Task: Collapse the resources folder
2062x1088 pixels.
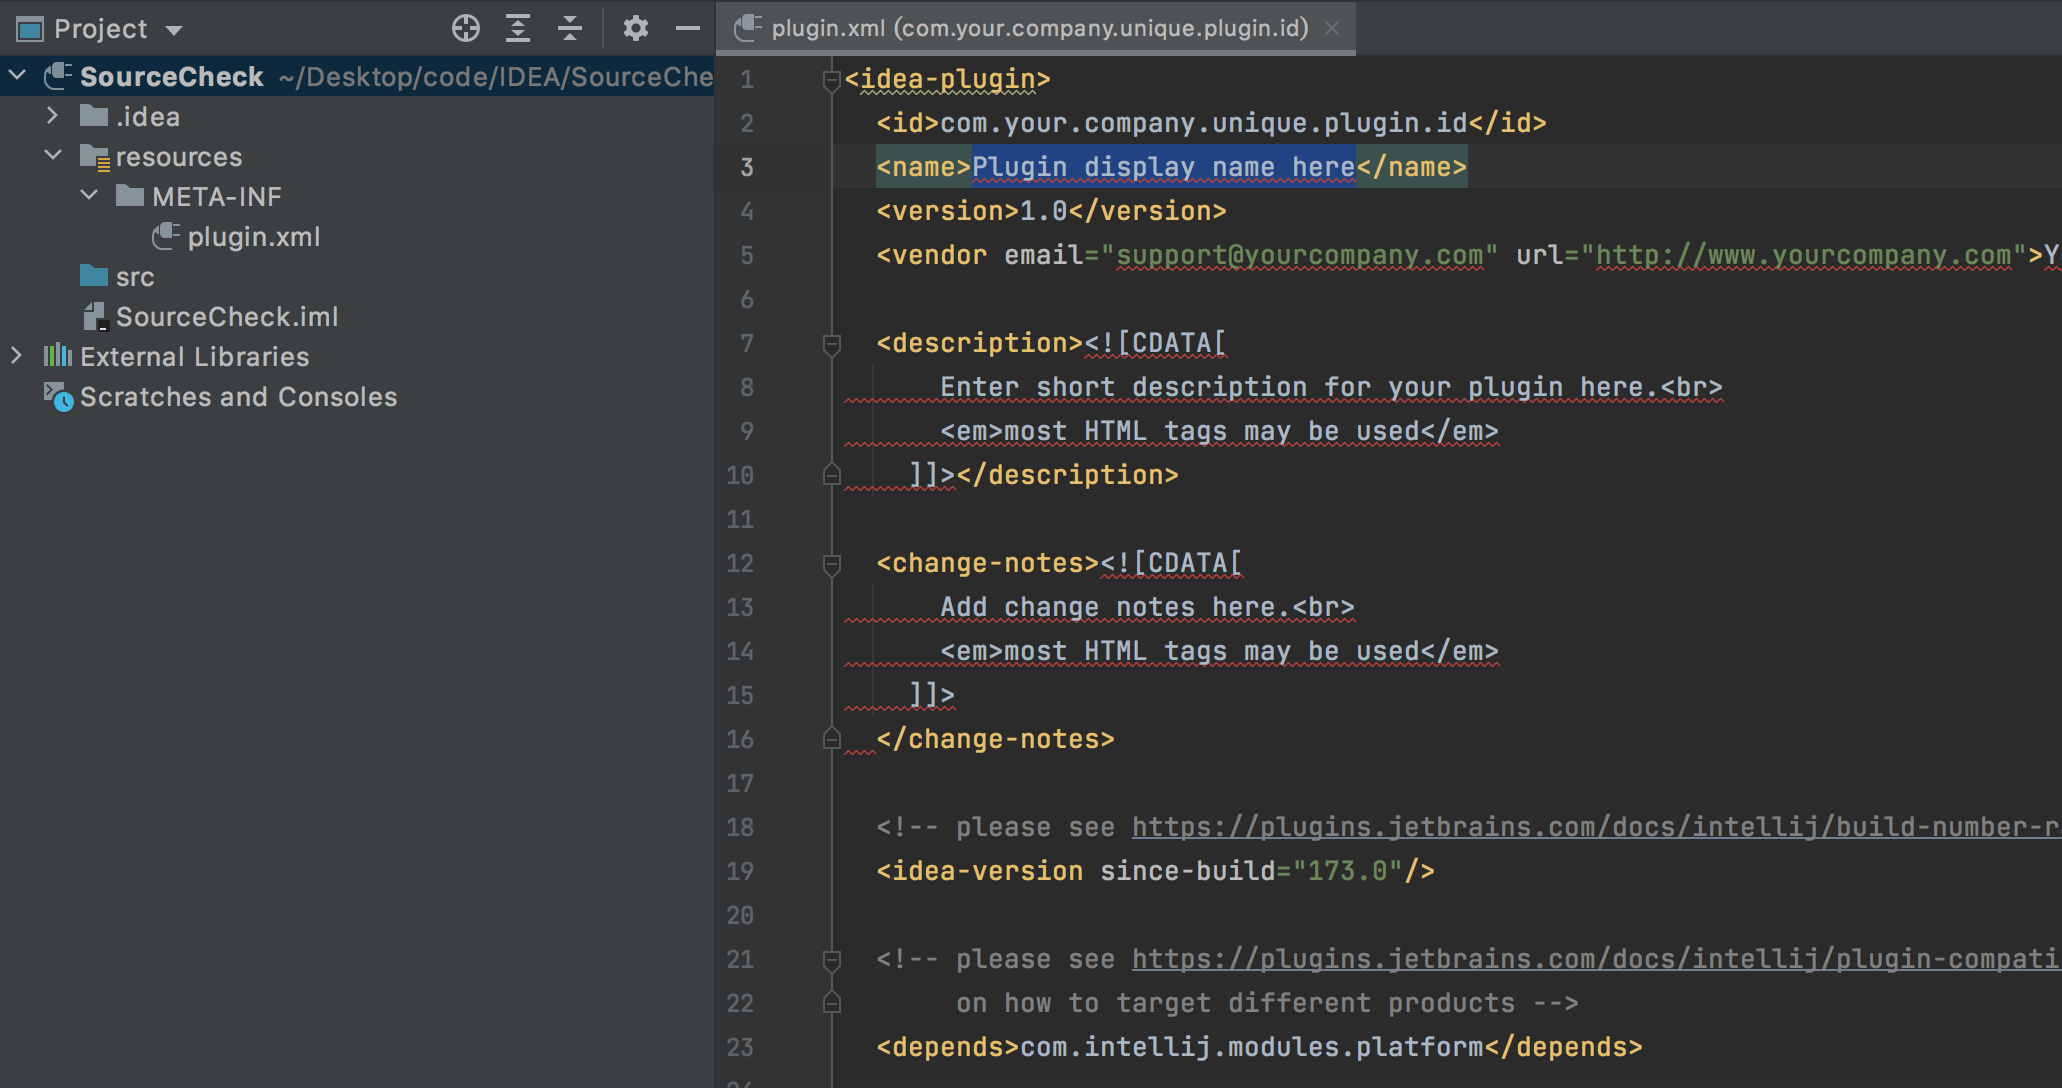Action: click(x=52, y=156)
